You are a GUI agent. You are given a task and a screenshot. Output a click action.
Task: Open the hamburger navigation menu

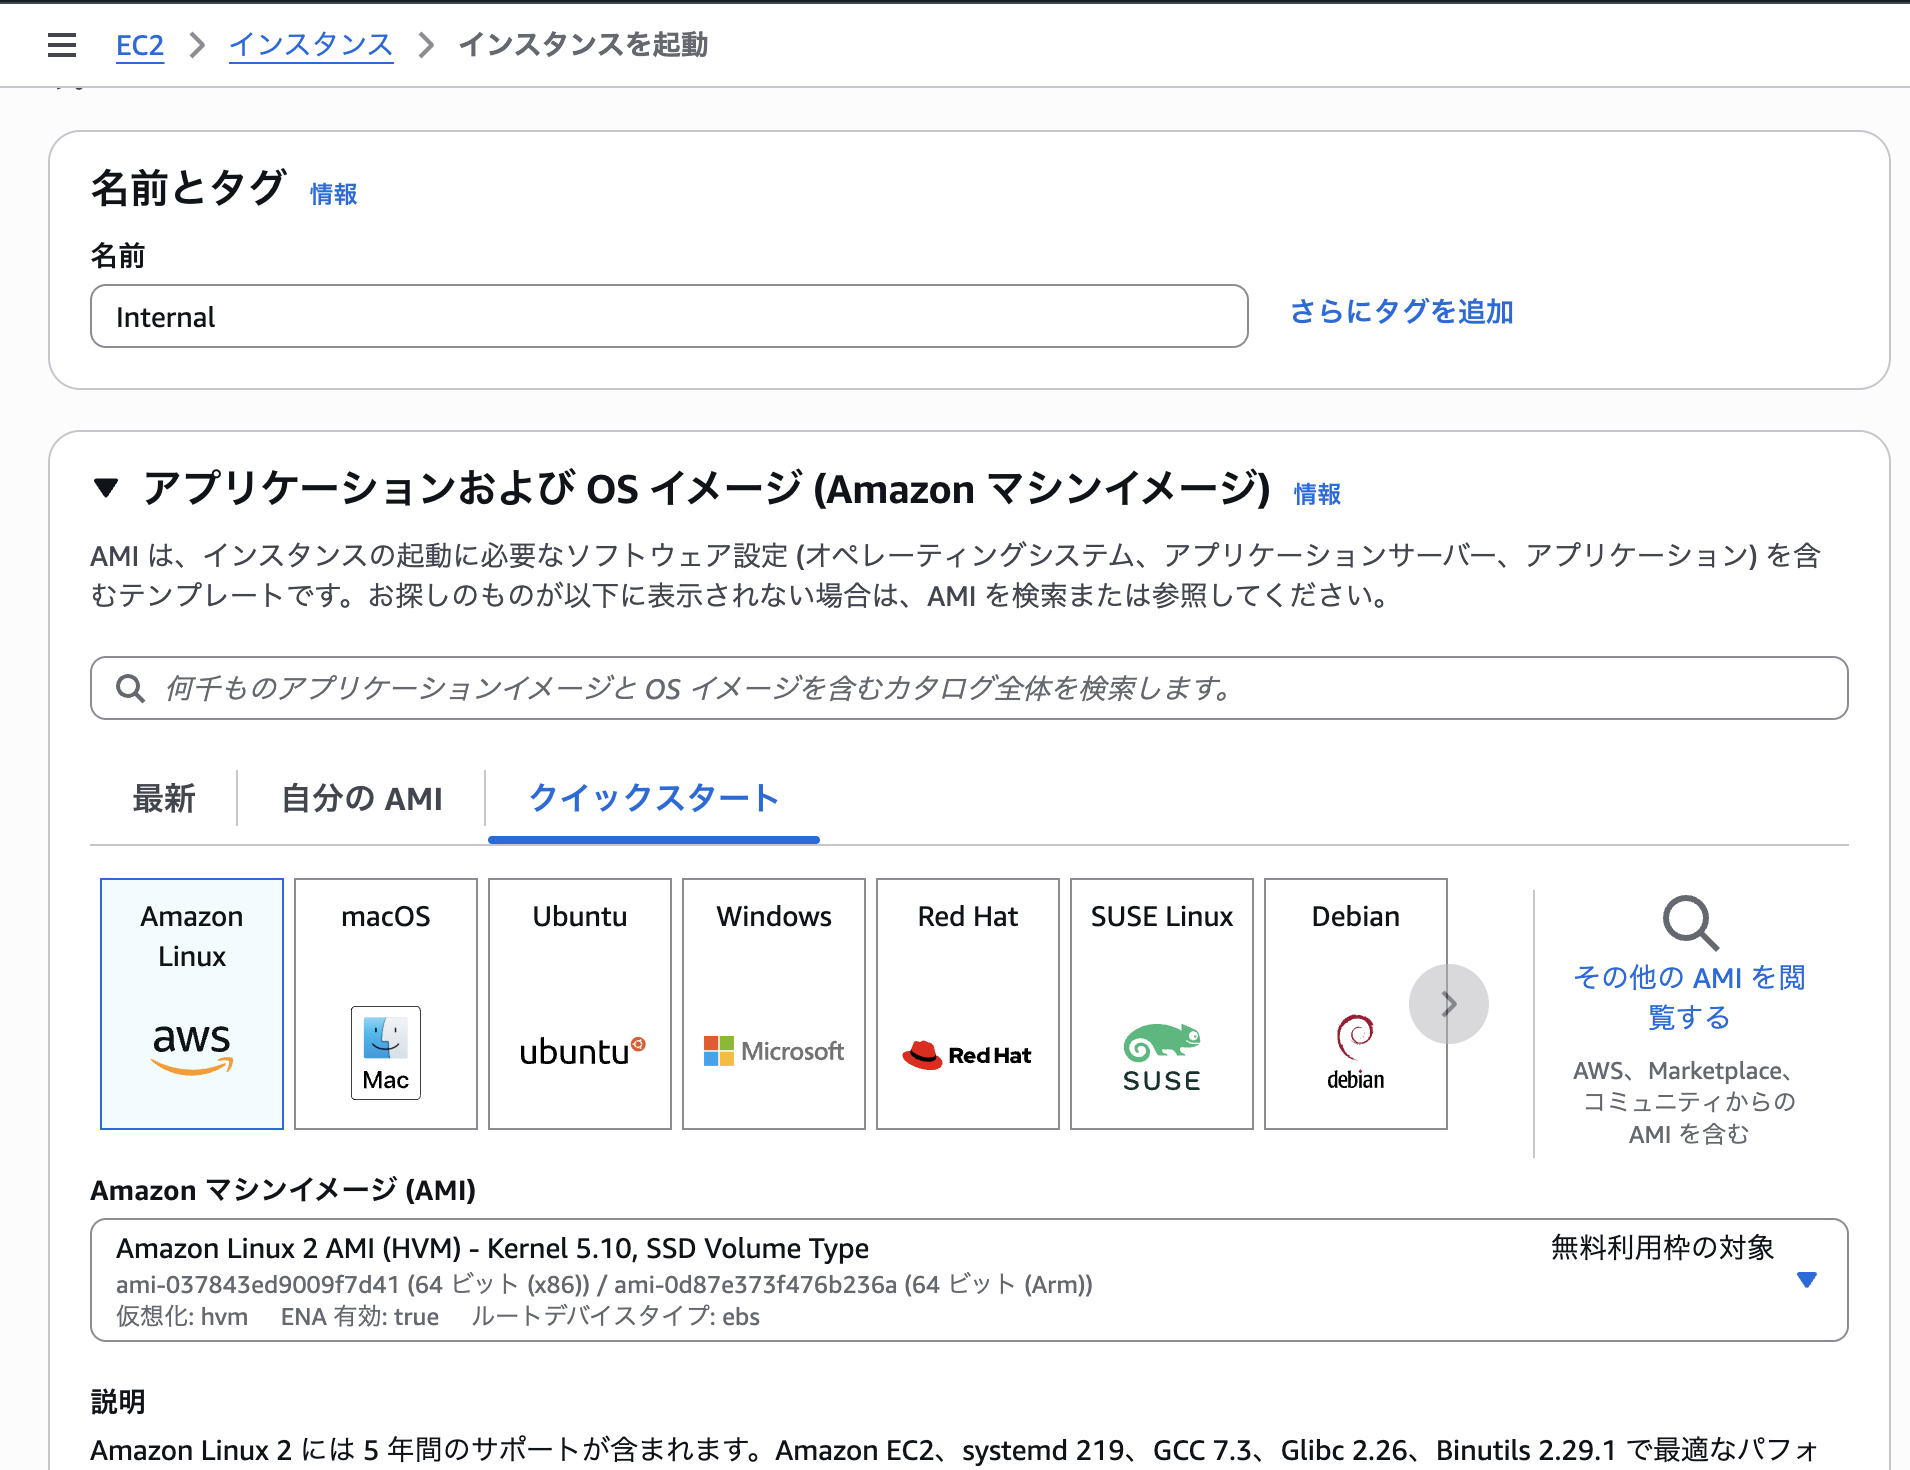point(62,45)
